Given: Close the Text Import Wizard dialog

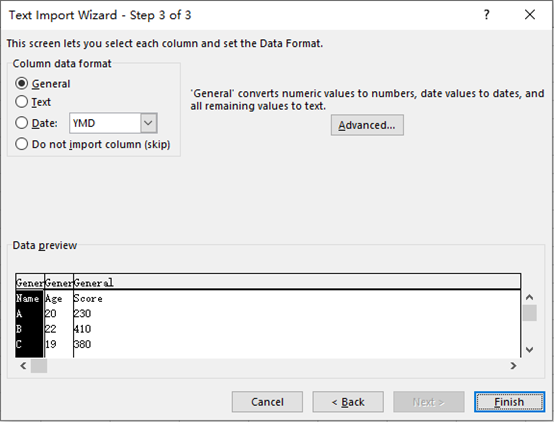Looking at the screenshot, I should click(530, 15).
